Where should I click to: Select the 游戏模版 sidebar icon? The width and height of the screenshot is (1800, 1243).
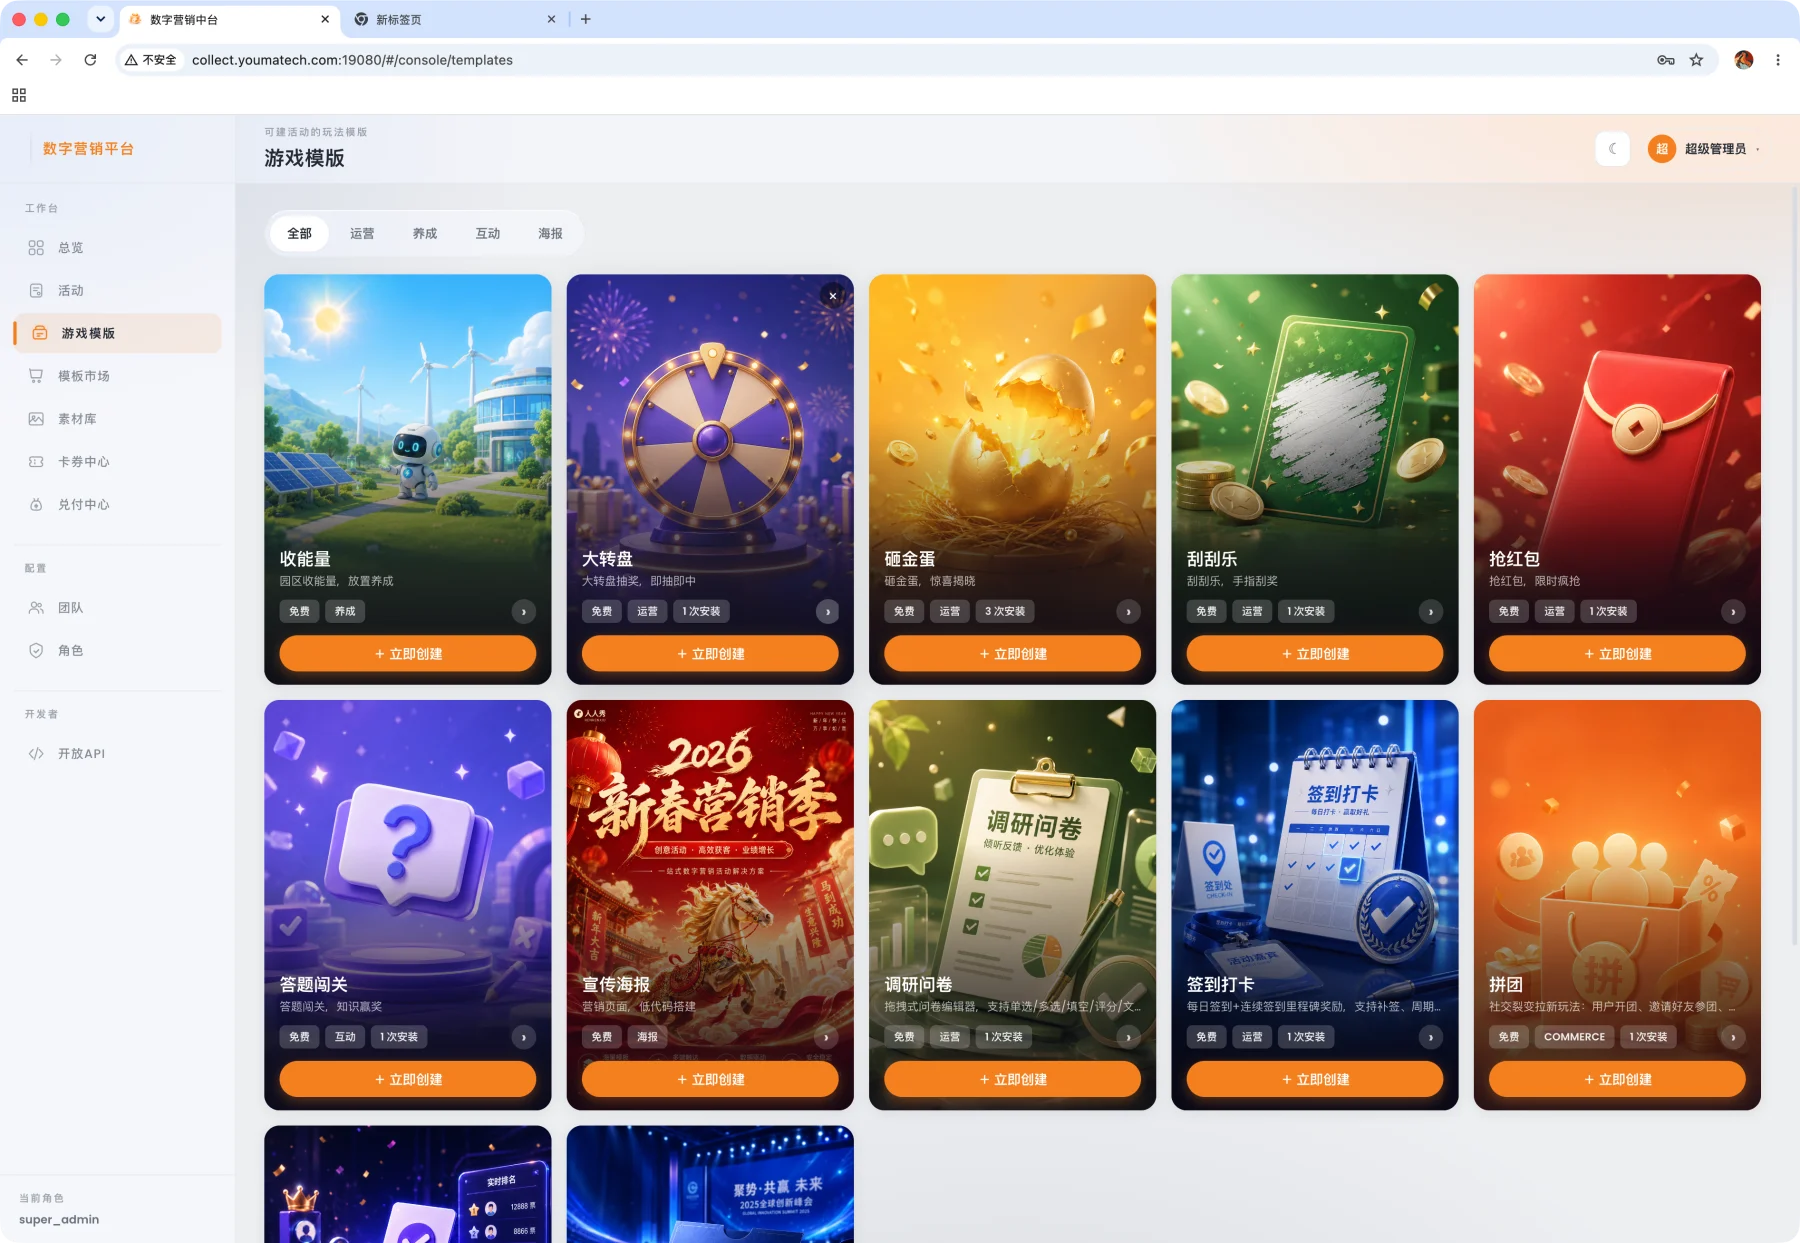[40, 333]
